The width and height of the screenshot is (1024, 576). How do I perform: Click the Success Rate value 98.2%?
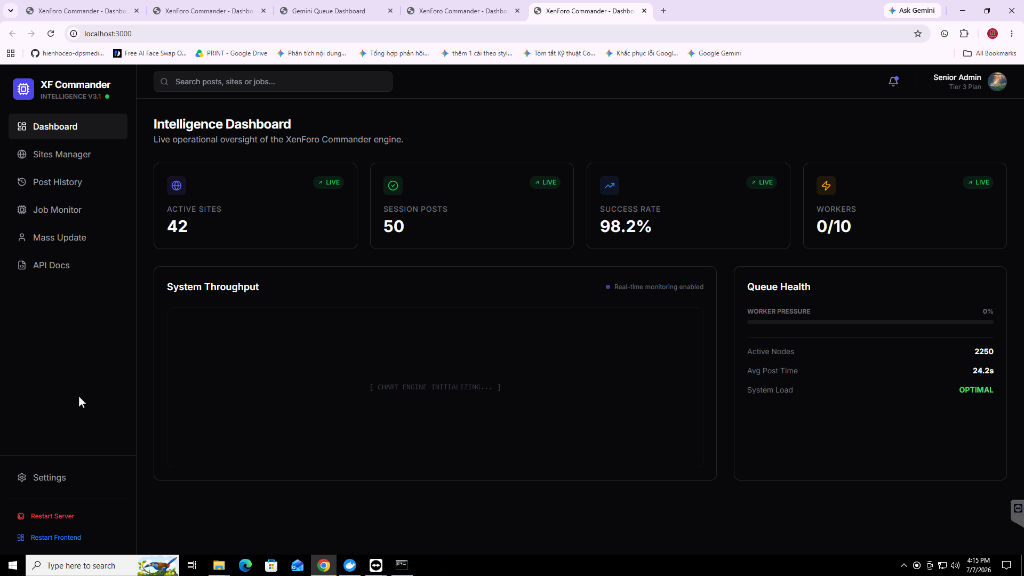[626, 227]
